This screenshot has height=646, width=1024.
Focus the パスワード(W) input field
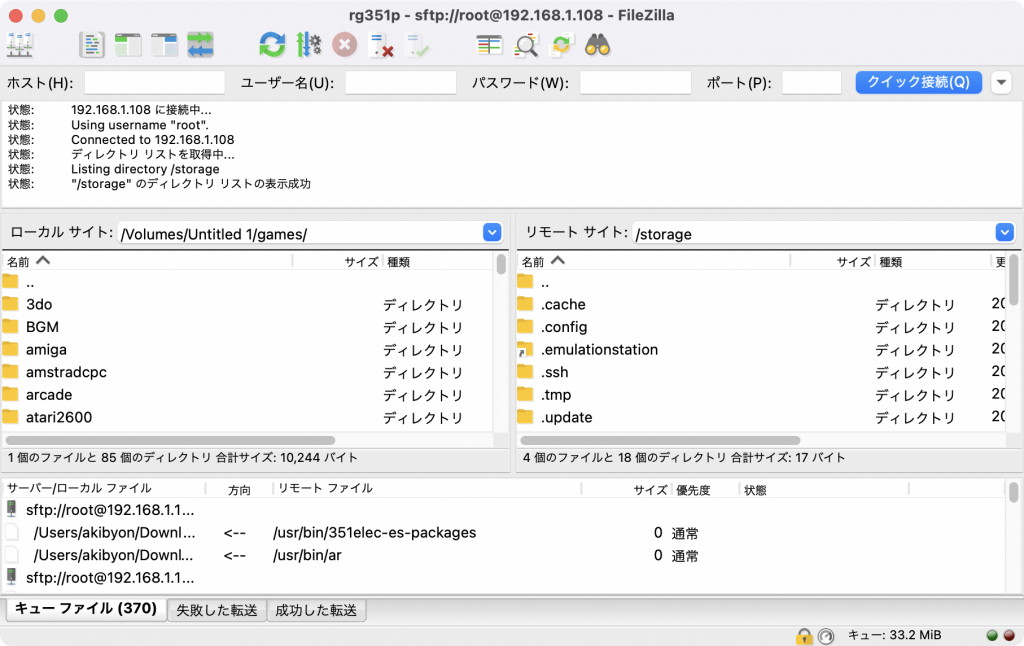pos(635,83)
